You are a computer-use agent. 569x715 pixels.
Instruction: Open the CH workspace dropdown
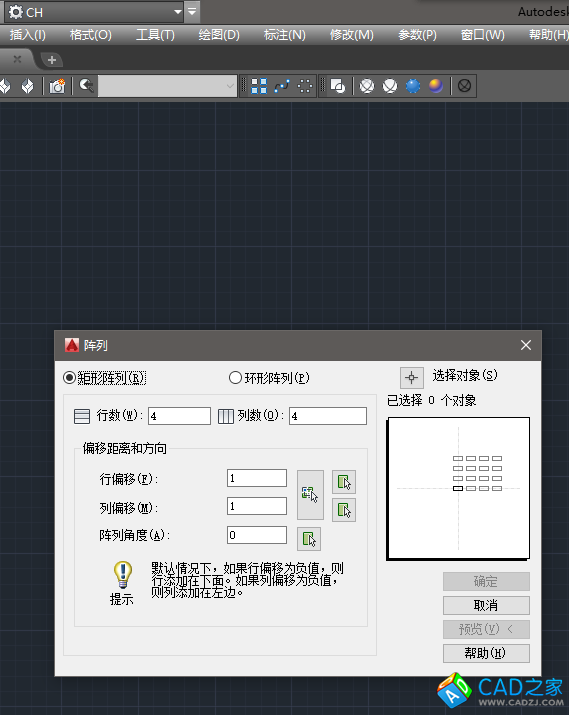pos(94,12)
